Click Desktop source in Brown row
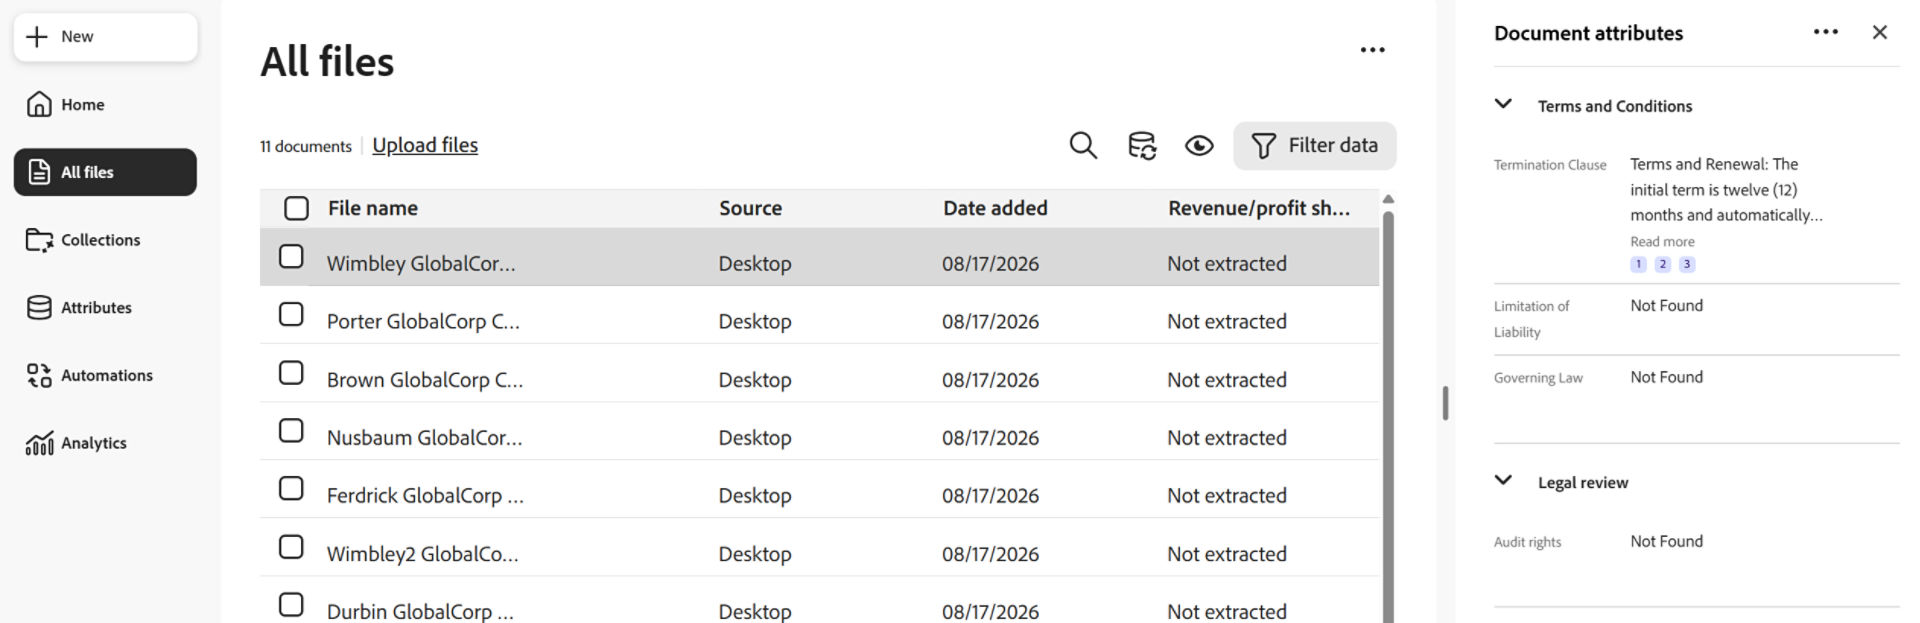Viewport: 1920px width, 623px height. (x=755, y=380)
